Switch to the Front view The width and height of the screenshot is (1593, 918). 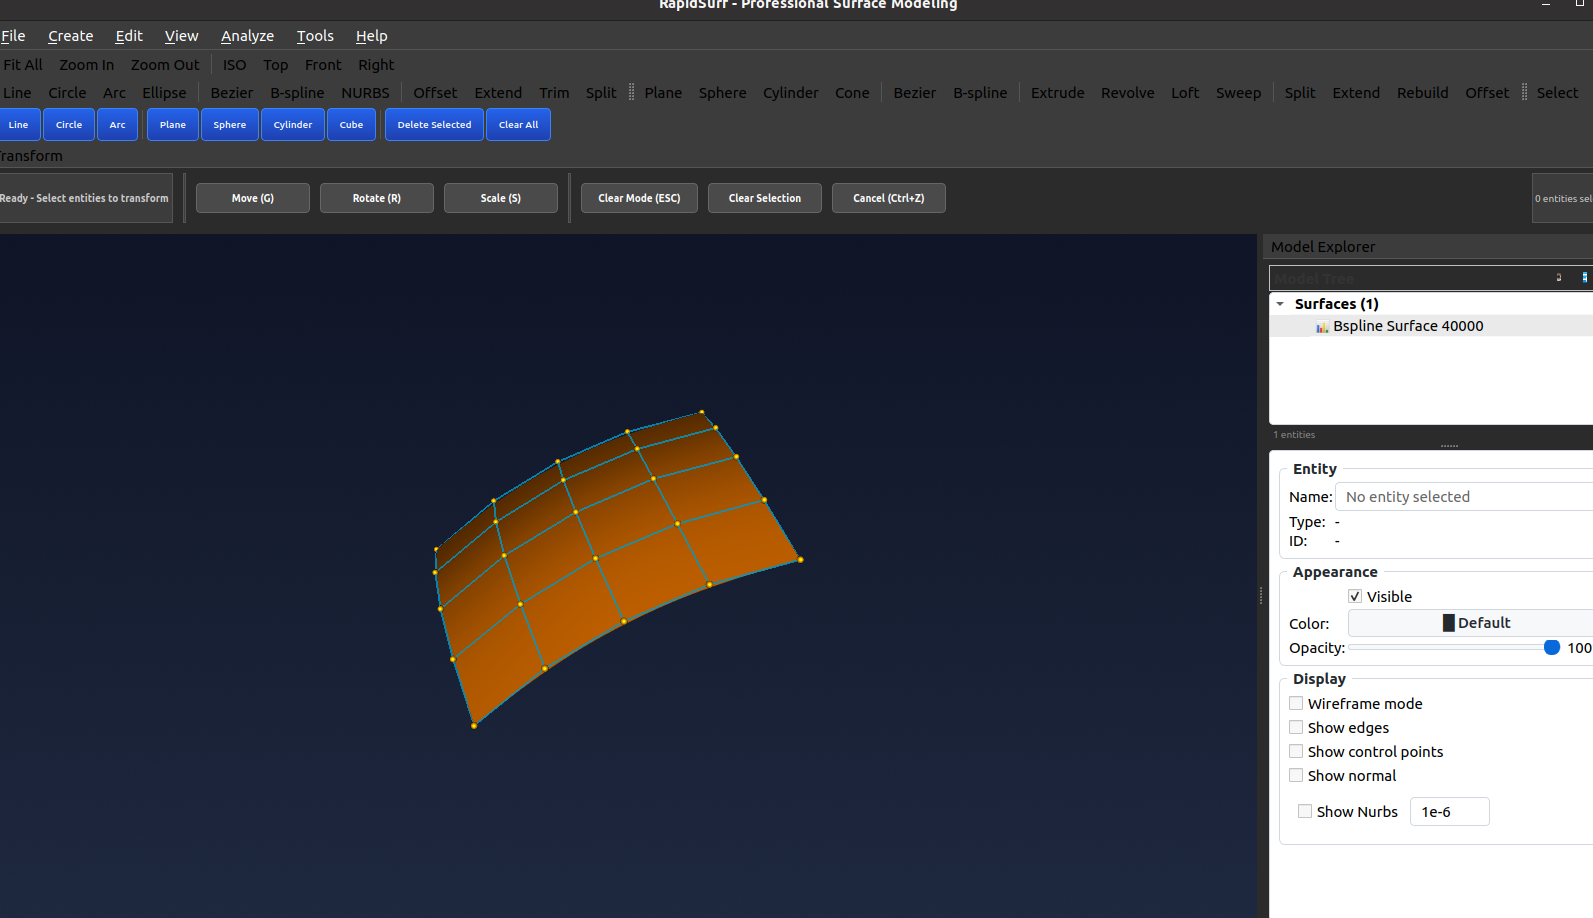coord(323,65)
